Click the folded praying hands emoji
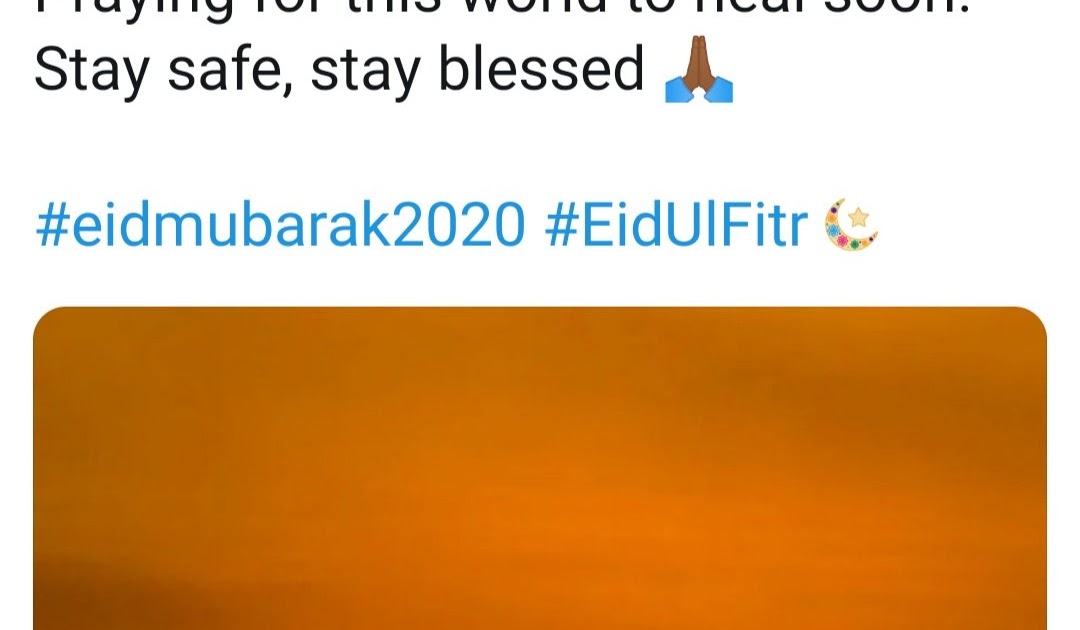The image size is (1080, 630). [698, 69]
